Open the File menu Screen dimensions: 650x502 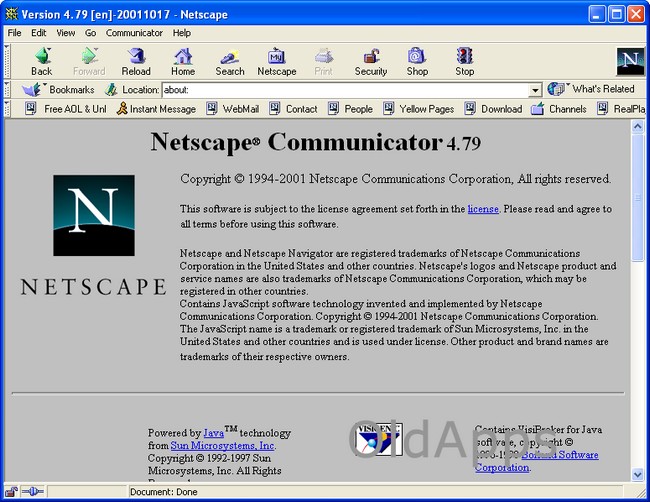(14, 33)
